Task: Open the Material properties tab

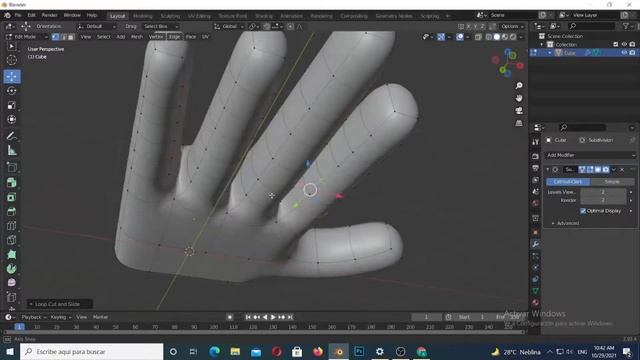Action: (x=536, y=303)
